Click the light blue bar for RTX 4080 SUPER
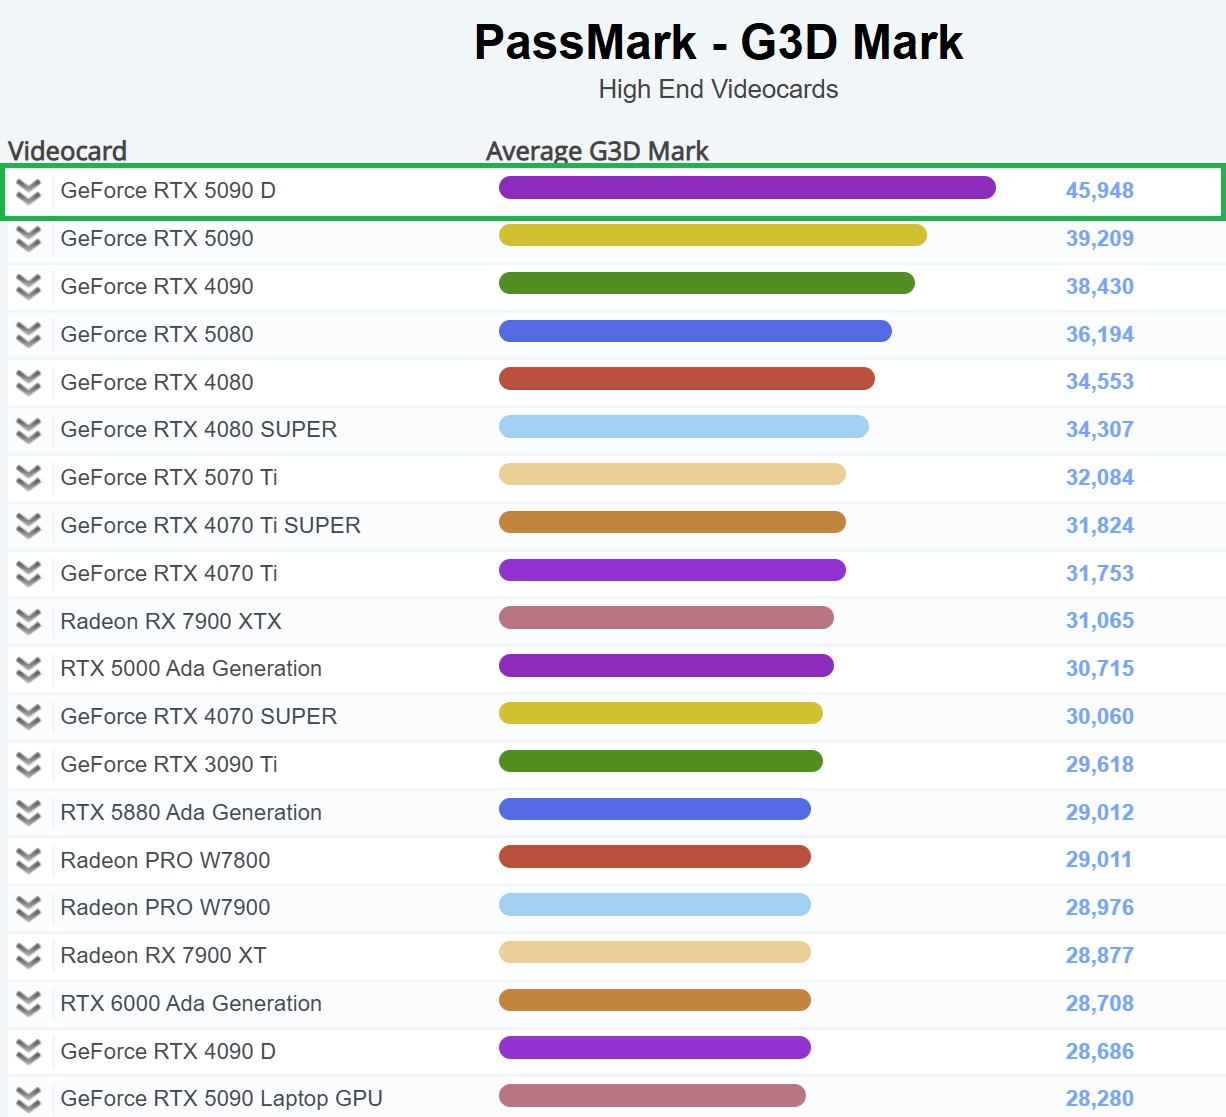Screen dimensions: 1226x1117 click(684, 427)
